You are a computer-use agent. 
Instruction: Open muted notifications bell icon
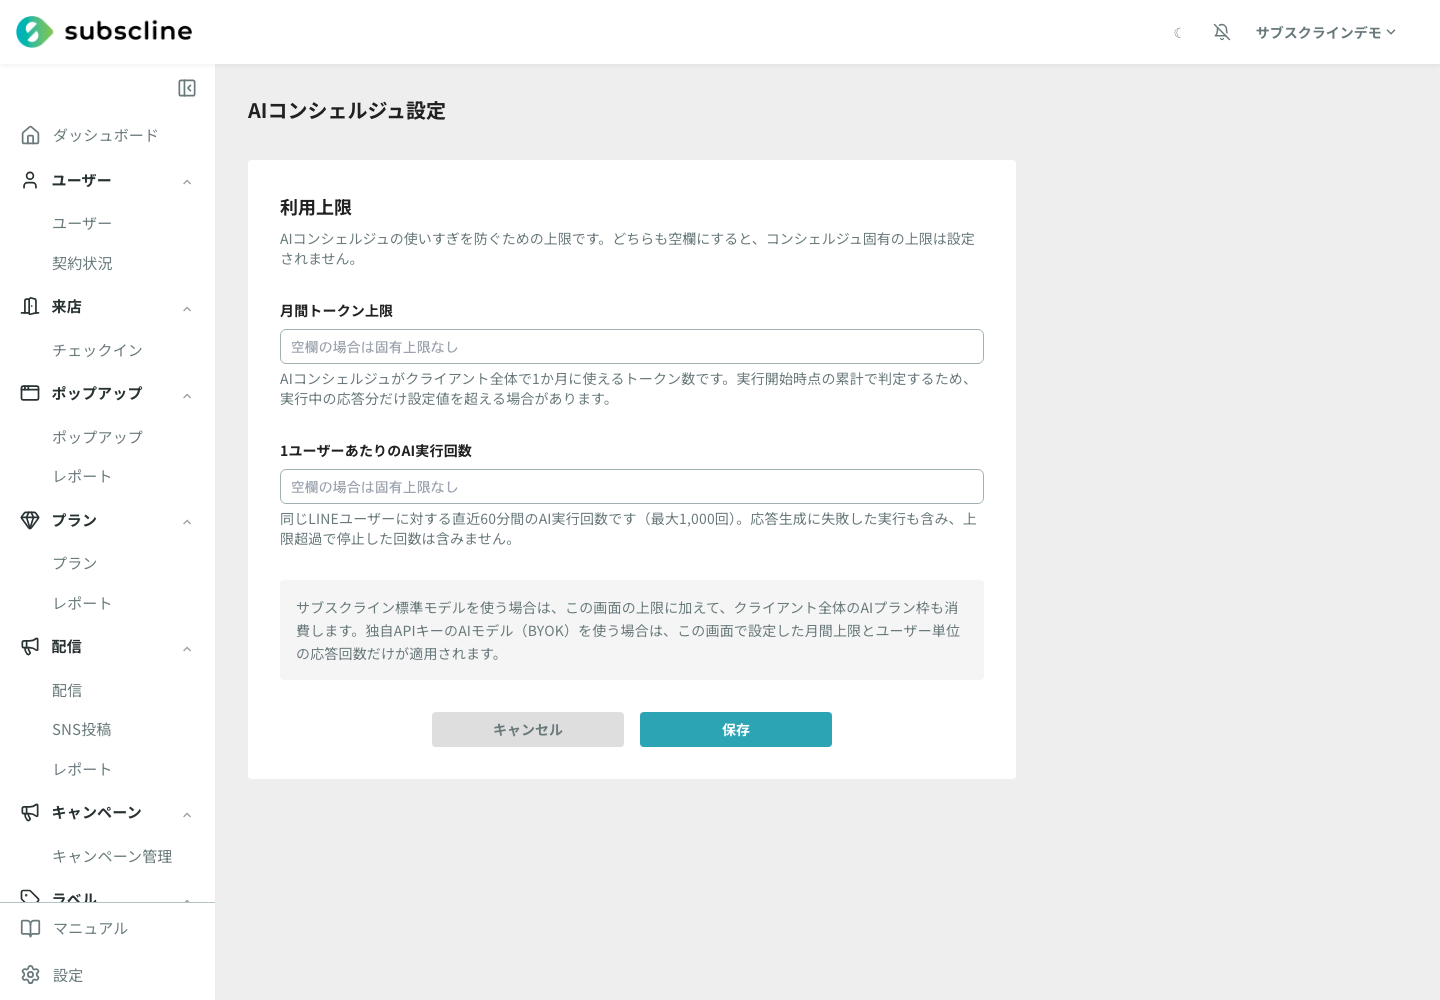(x=1222, y=32)
